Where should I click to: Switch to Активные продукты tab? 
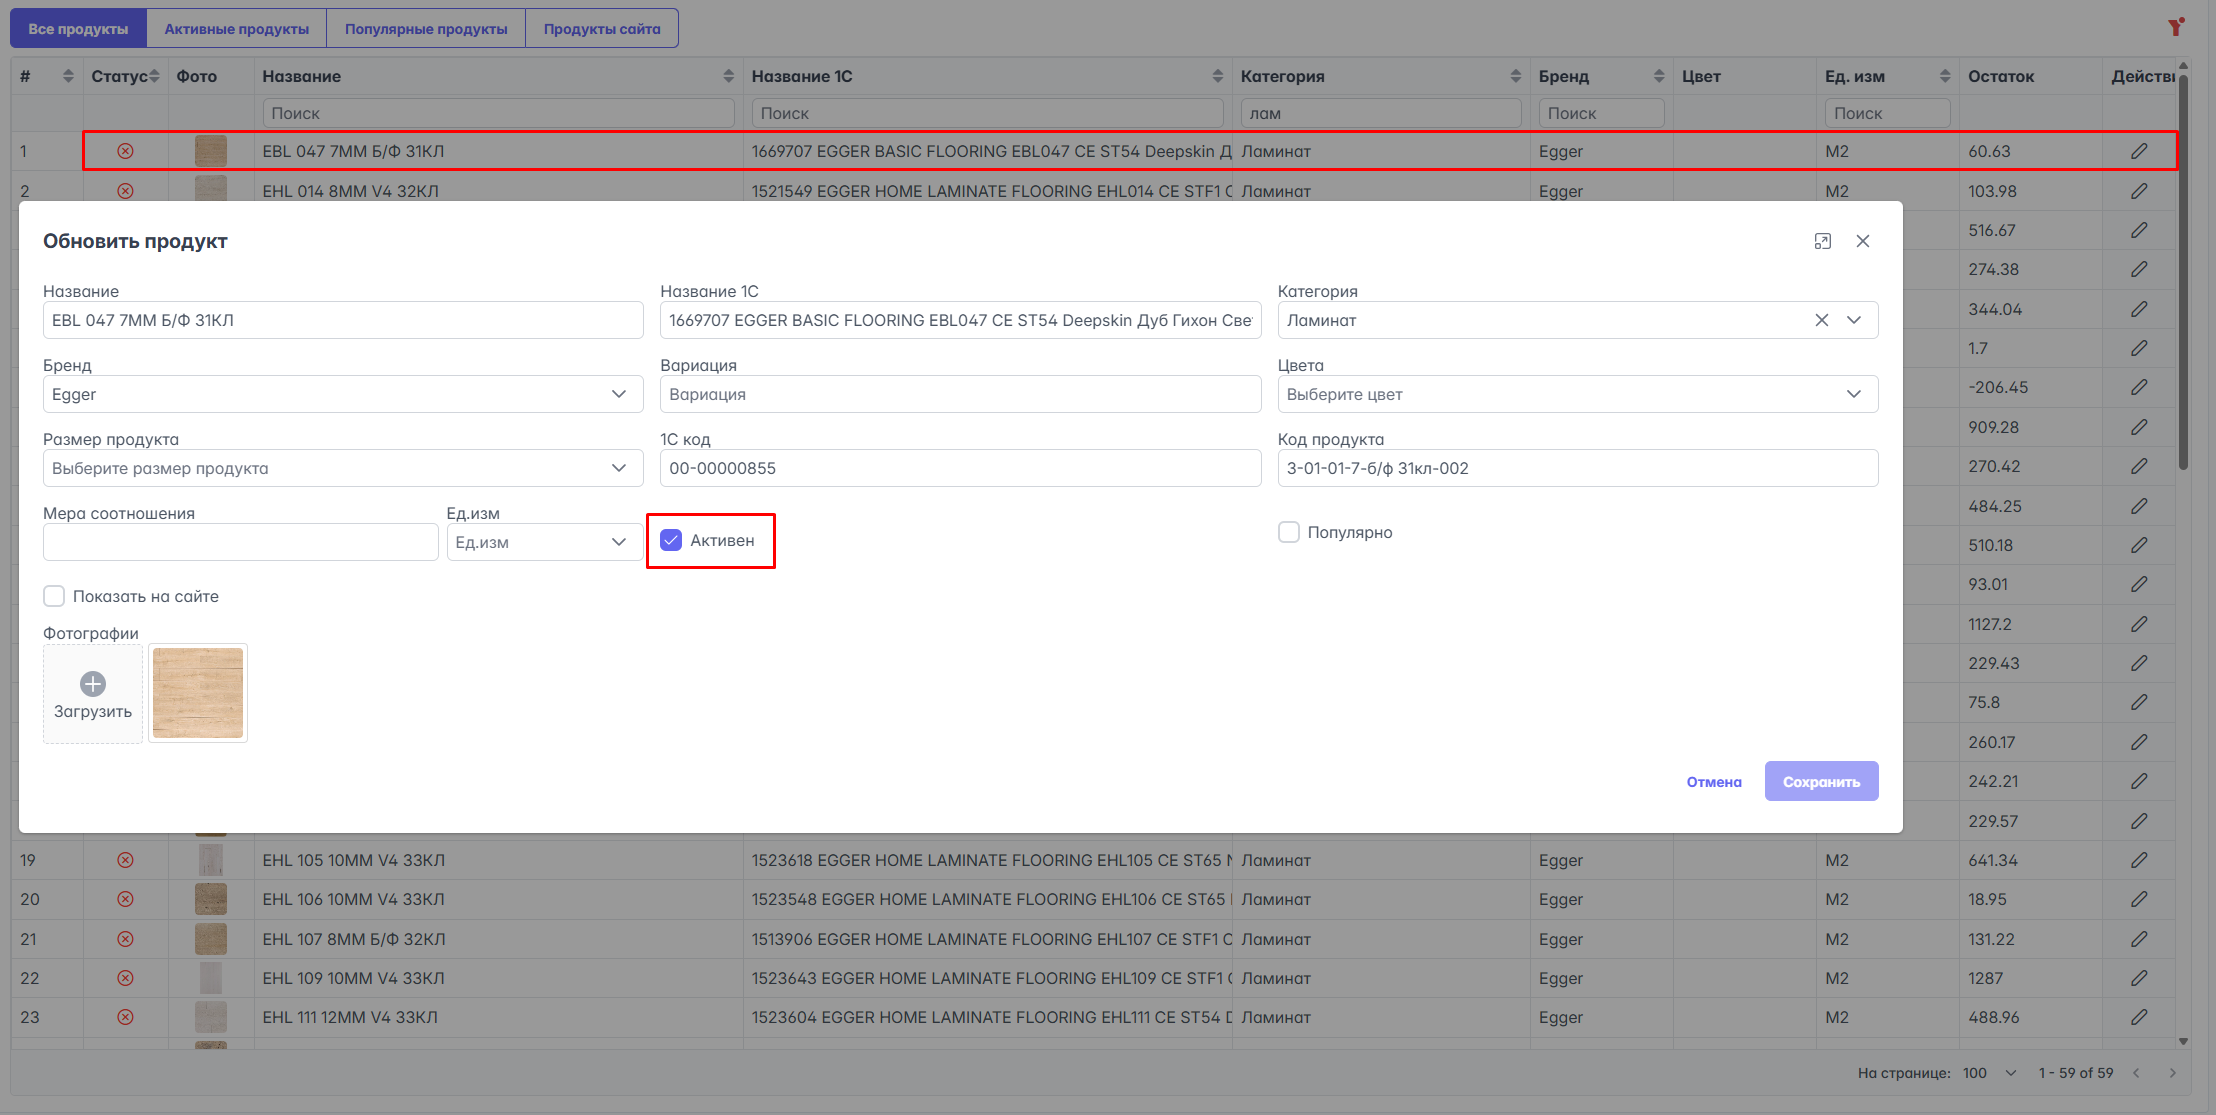(x=237, y=29)
